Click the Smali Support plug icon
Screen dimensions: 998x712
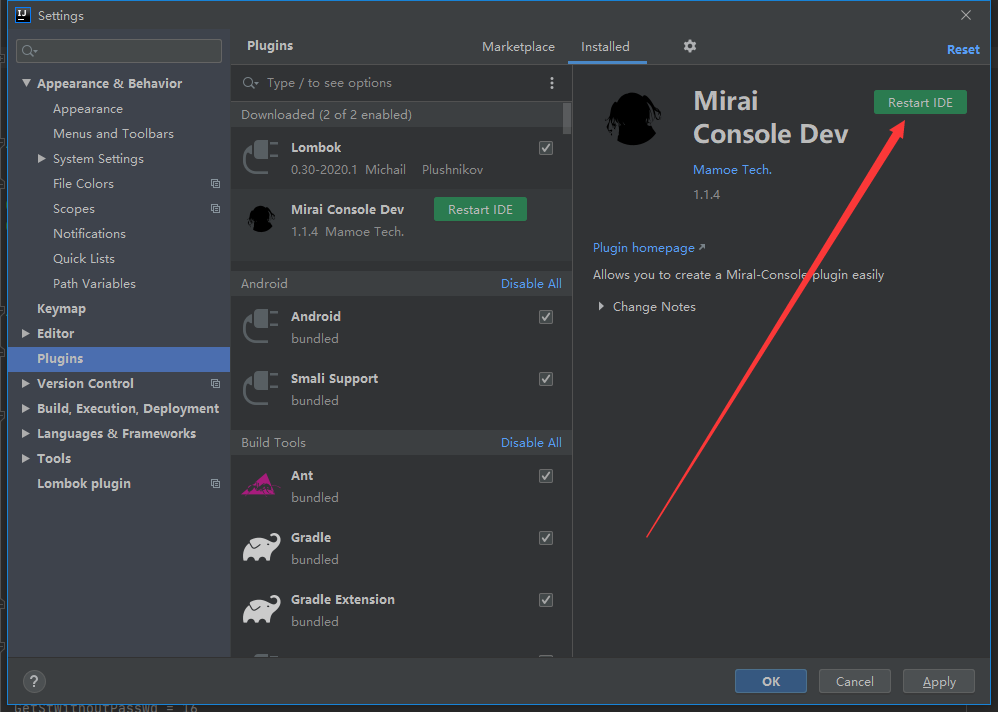(x=261, y=388)
